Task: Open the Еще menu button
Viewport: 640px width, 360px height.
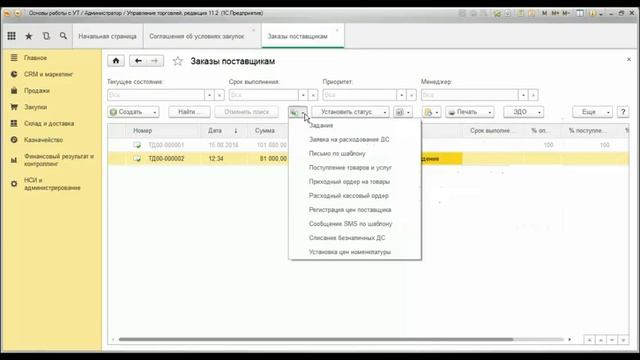Action: [592, 112]
